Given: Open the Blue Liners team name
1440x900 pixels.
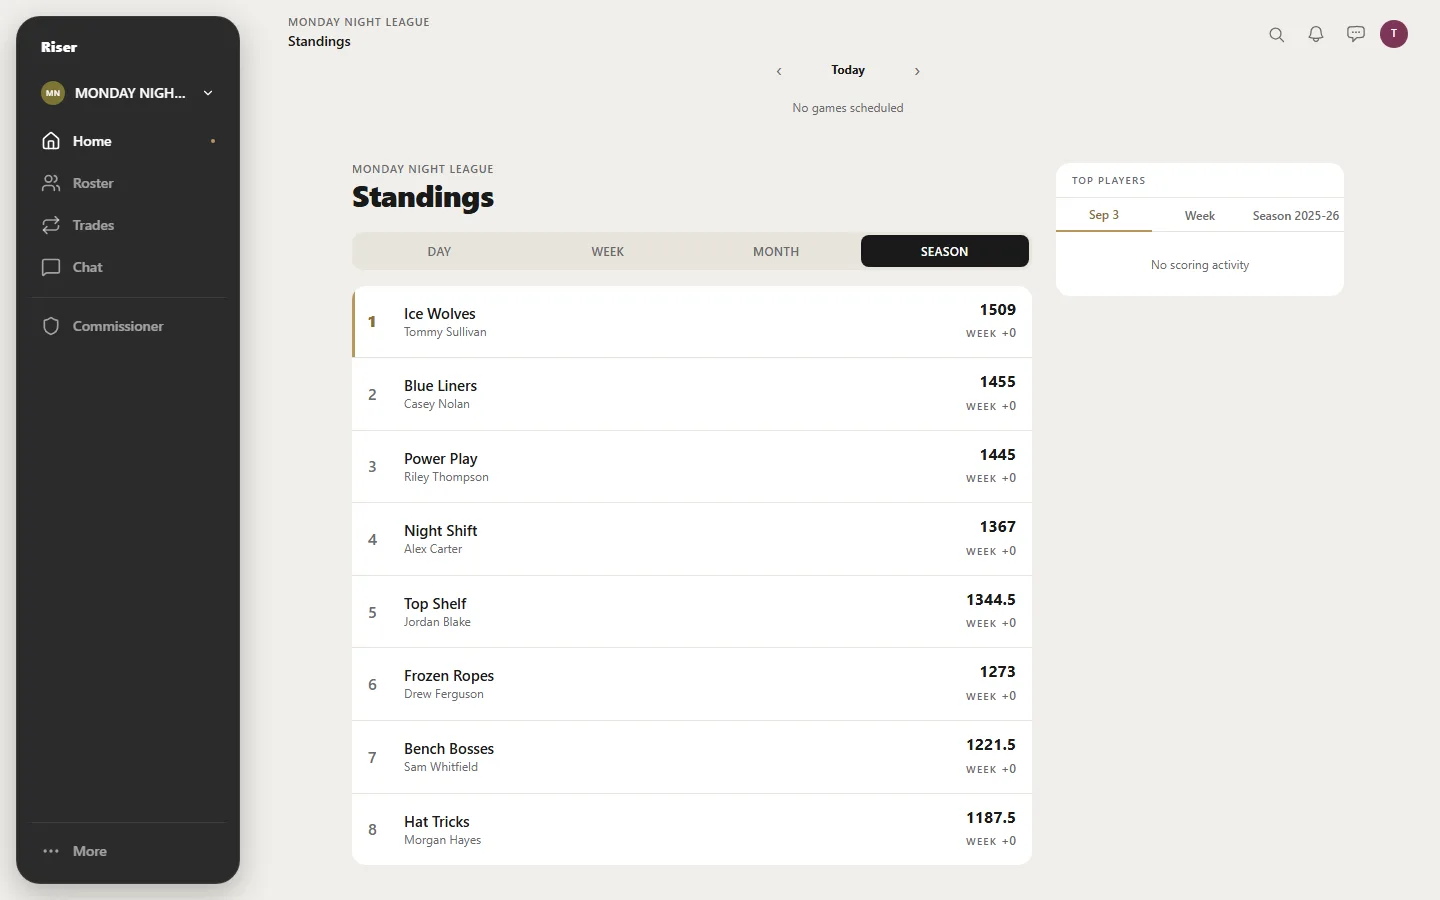Looking at the screenshot, I should [441, 386].
